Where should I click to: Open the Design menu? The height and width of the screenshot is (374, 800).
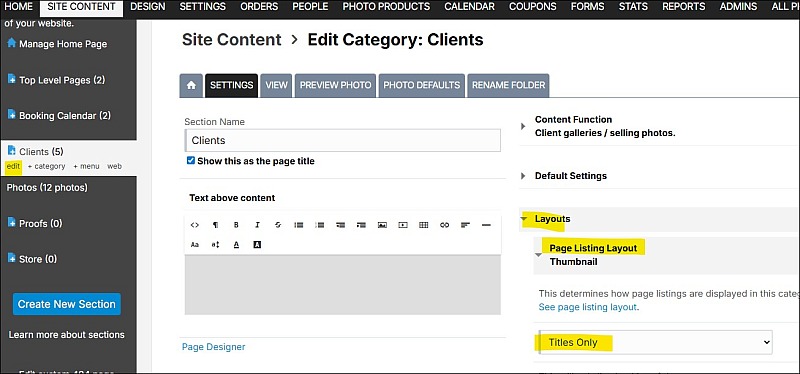[147, 7]
